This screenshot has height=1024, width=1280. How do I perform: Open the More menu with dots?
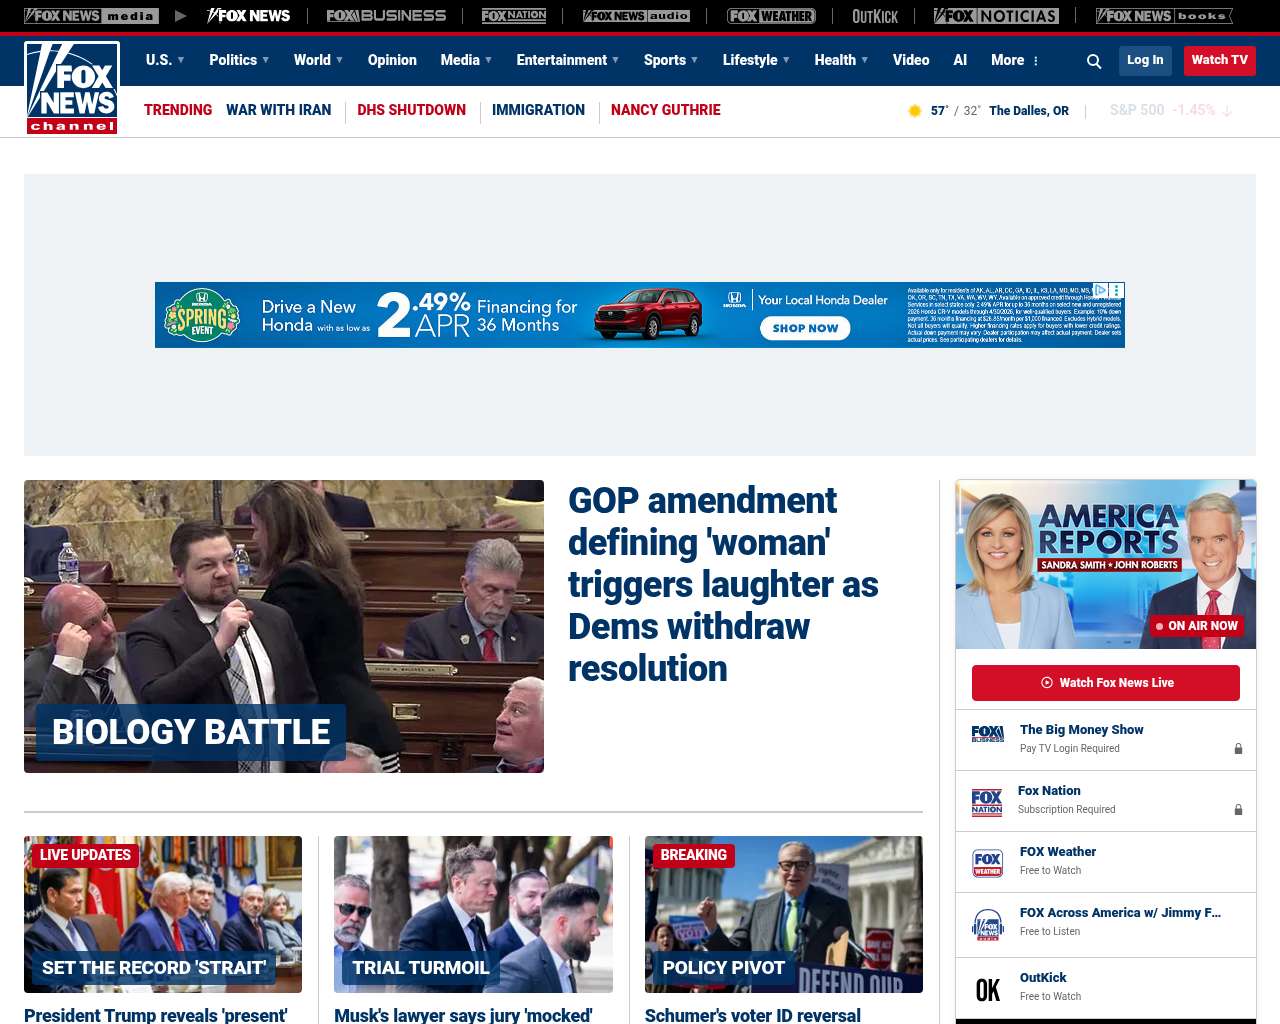pyautogui.click(x=1015, y=60)
